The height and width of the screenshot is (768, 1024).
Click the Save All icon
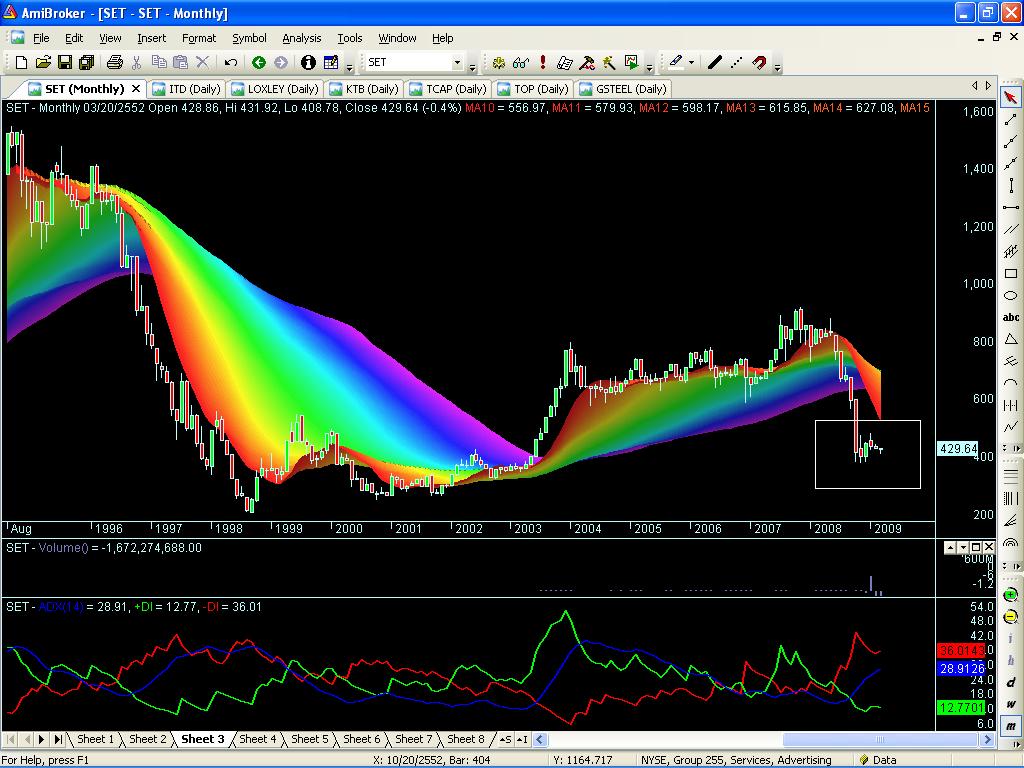(x=86, y=63)
